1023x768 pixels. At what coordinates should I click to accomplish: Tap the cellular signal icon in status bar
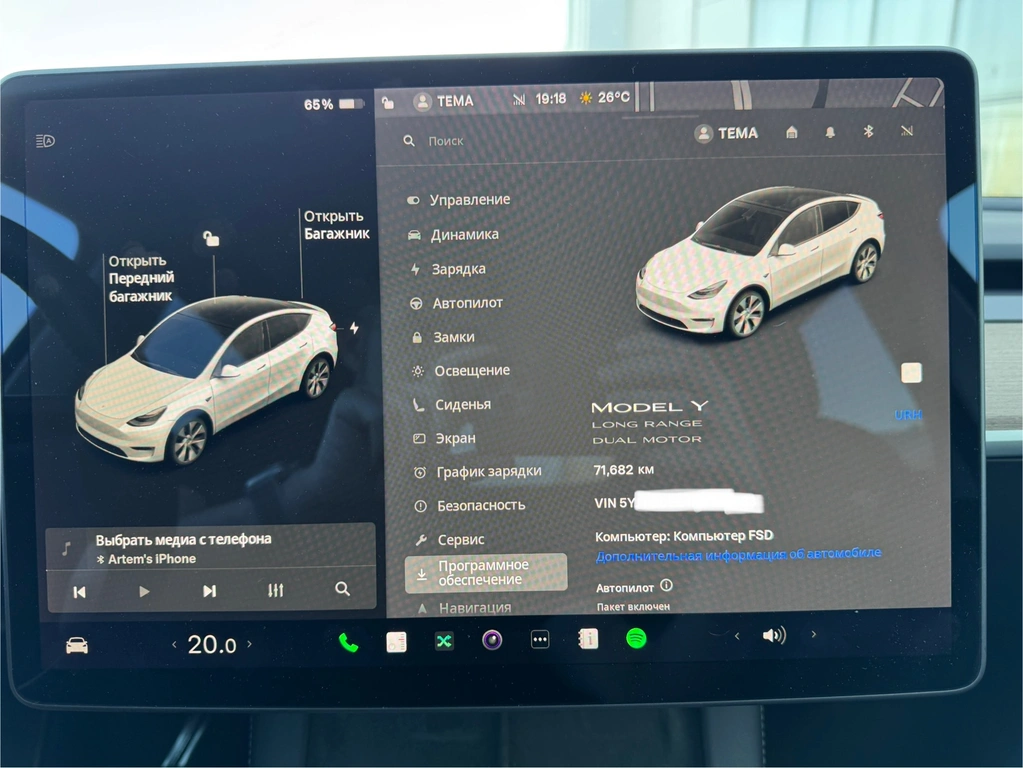(x=519, y=100)
